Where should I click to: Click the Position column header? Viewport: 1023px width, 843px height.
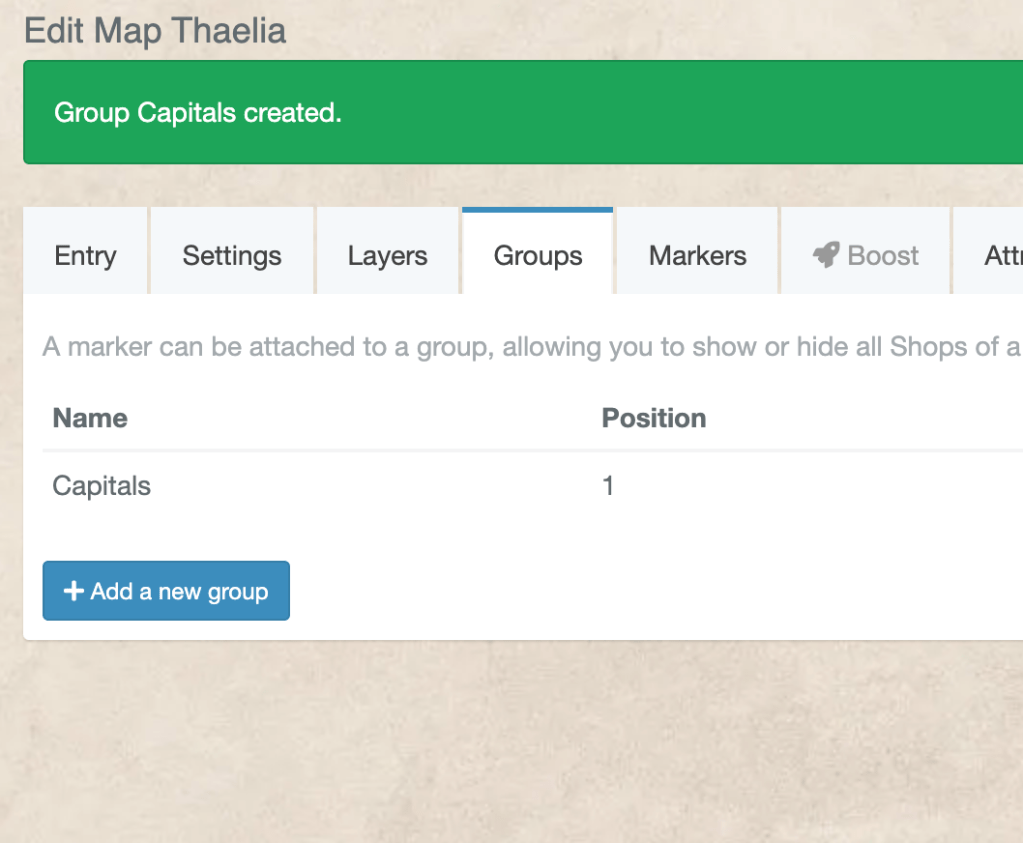point(654,418)
